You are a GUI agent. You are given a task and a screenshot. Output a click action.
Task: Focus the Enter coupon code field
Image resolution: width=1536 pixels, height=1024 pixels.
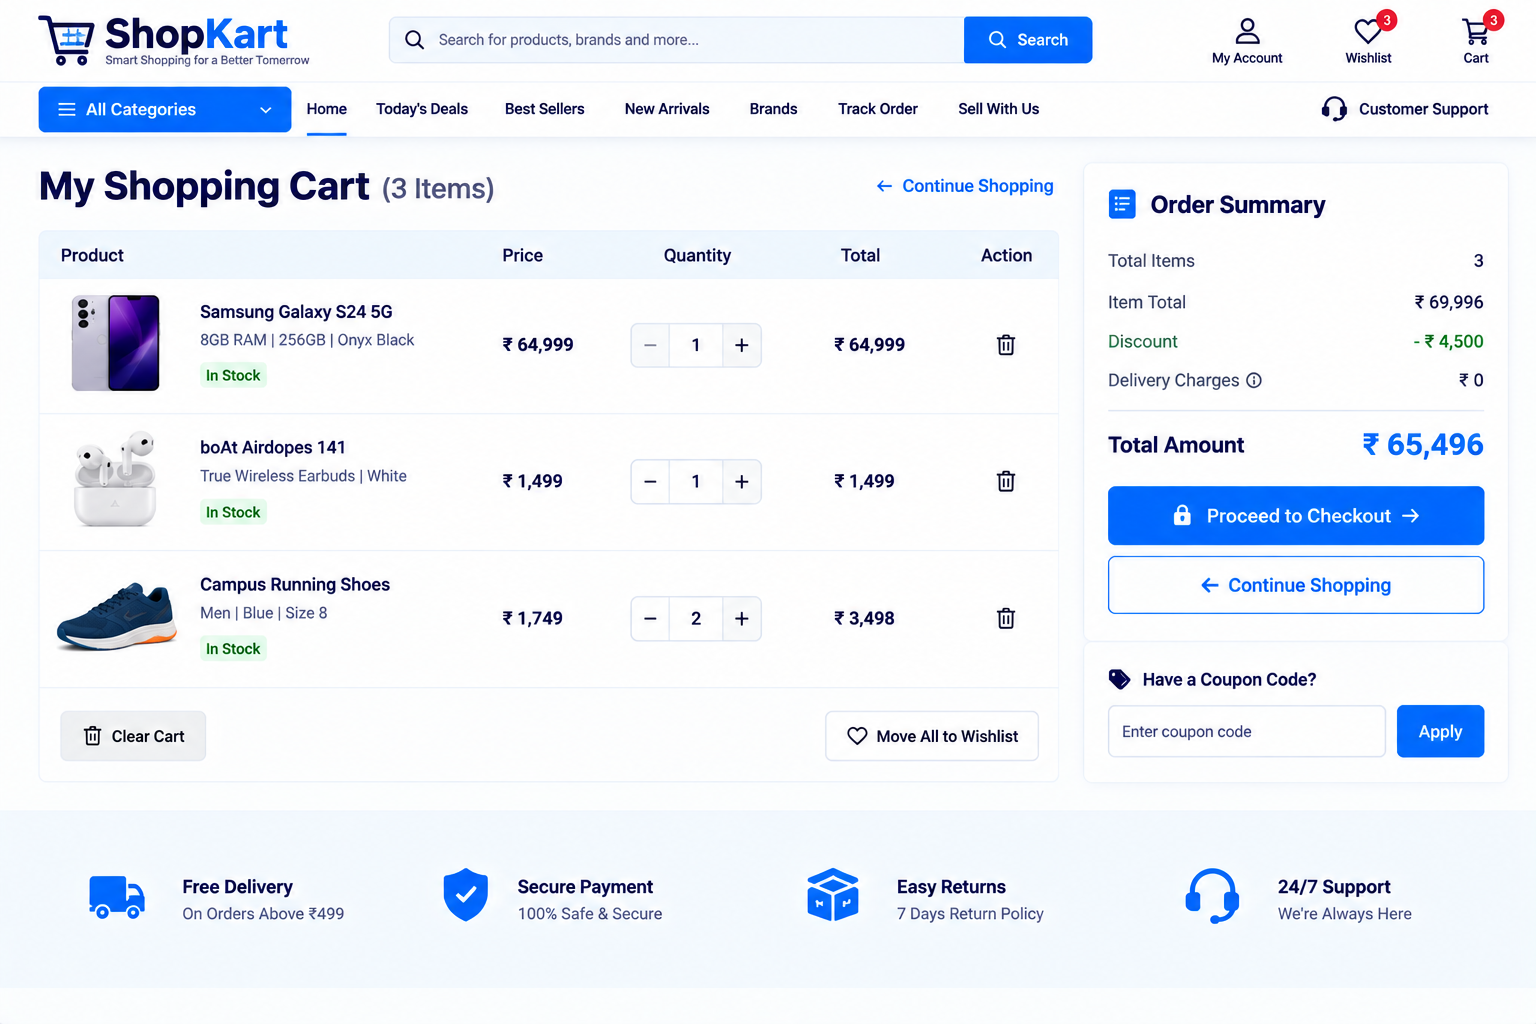(1247, 732)
